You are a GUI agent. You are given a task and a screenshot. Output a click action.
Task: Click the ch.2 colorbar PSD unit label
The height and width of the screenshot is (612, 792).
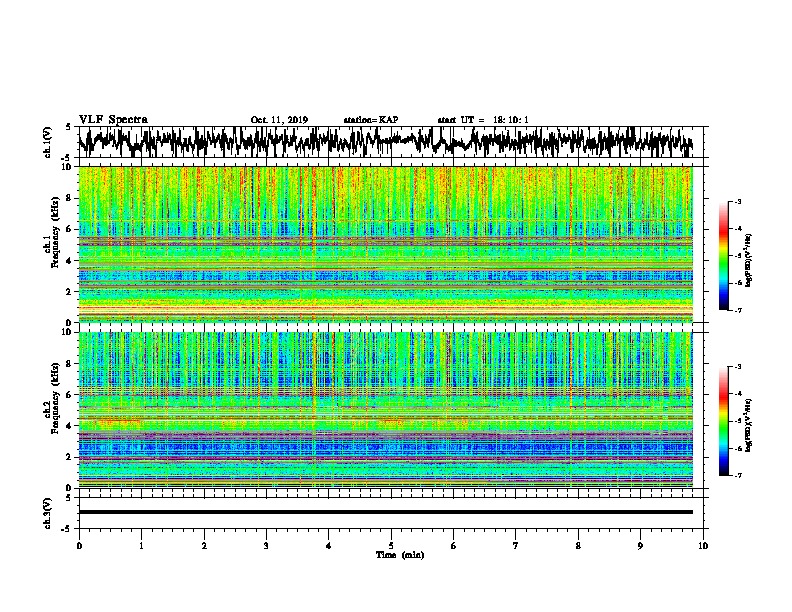pyautogui.click(x=748, y=424)
